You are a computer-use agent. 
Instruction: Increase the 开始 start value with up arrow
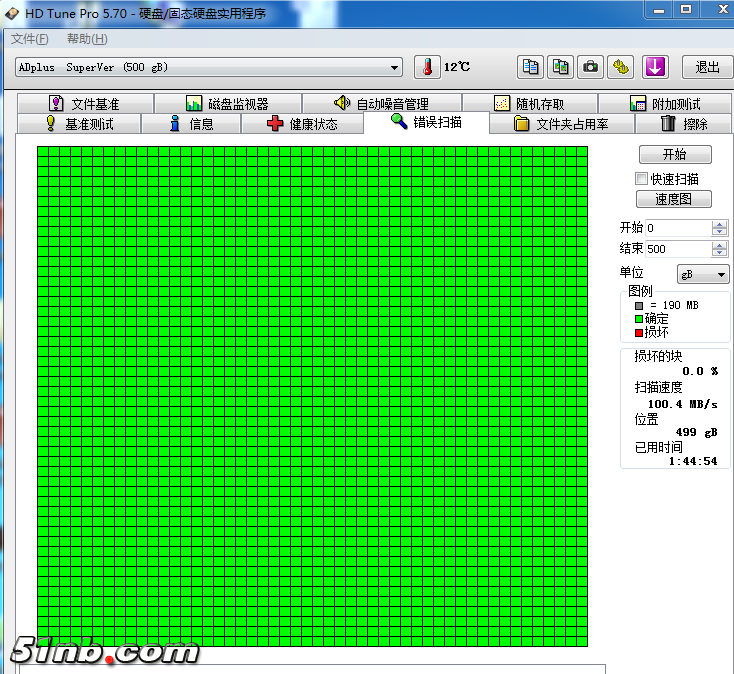point(720,224)
